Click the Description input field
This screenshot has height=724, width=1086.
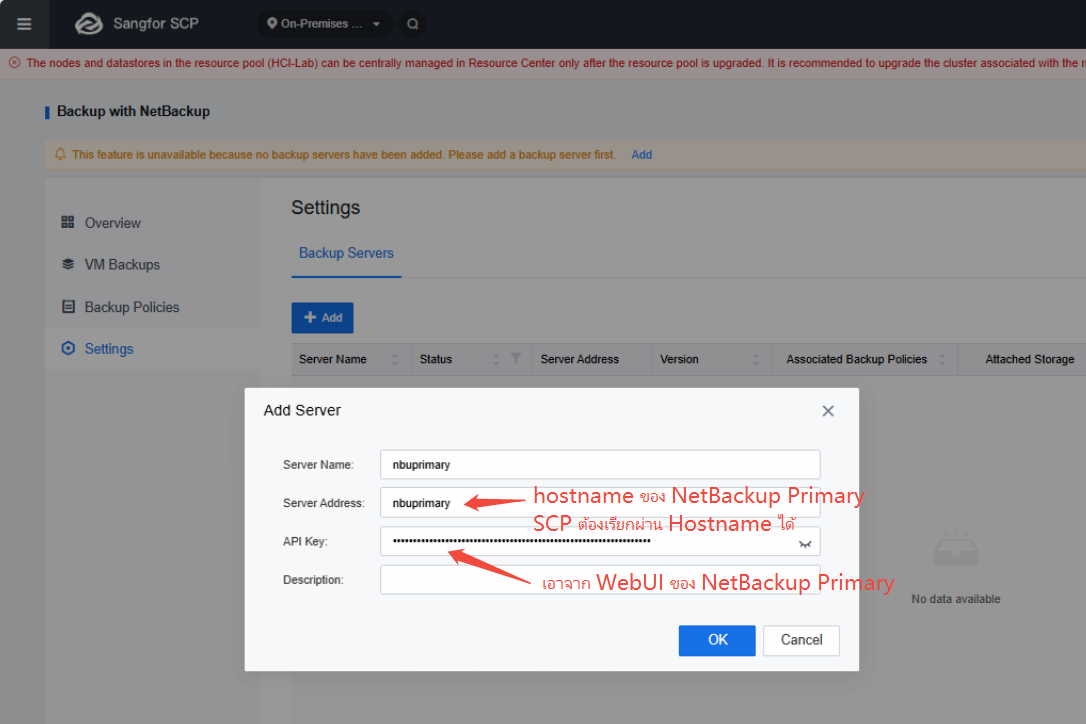[x=600, y=580]
